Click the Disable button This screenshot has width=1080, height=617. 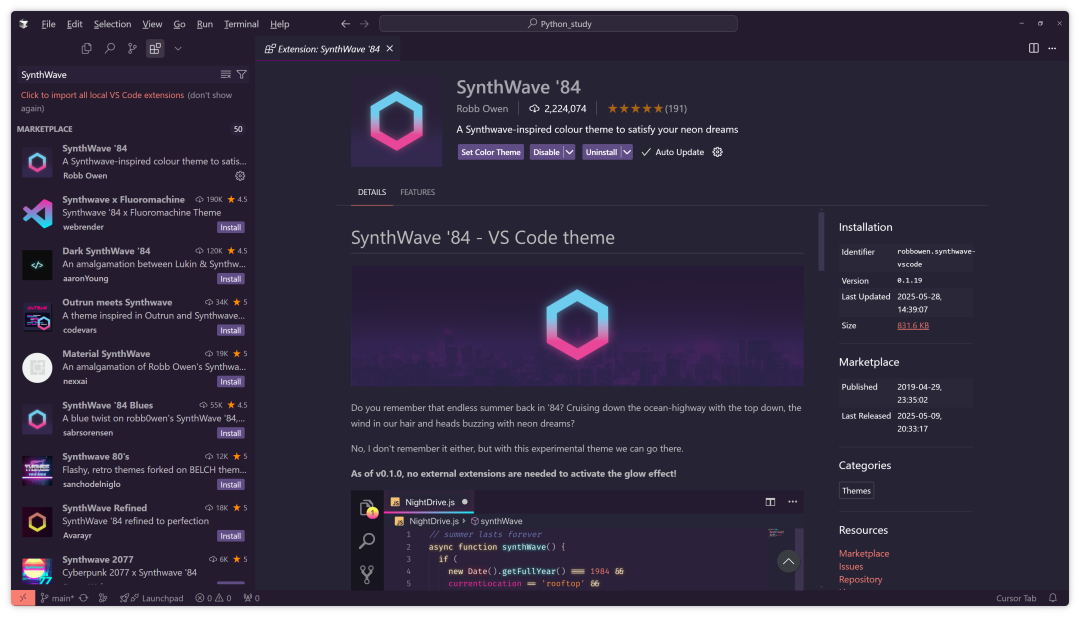click(546, 152)
